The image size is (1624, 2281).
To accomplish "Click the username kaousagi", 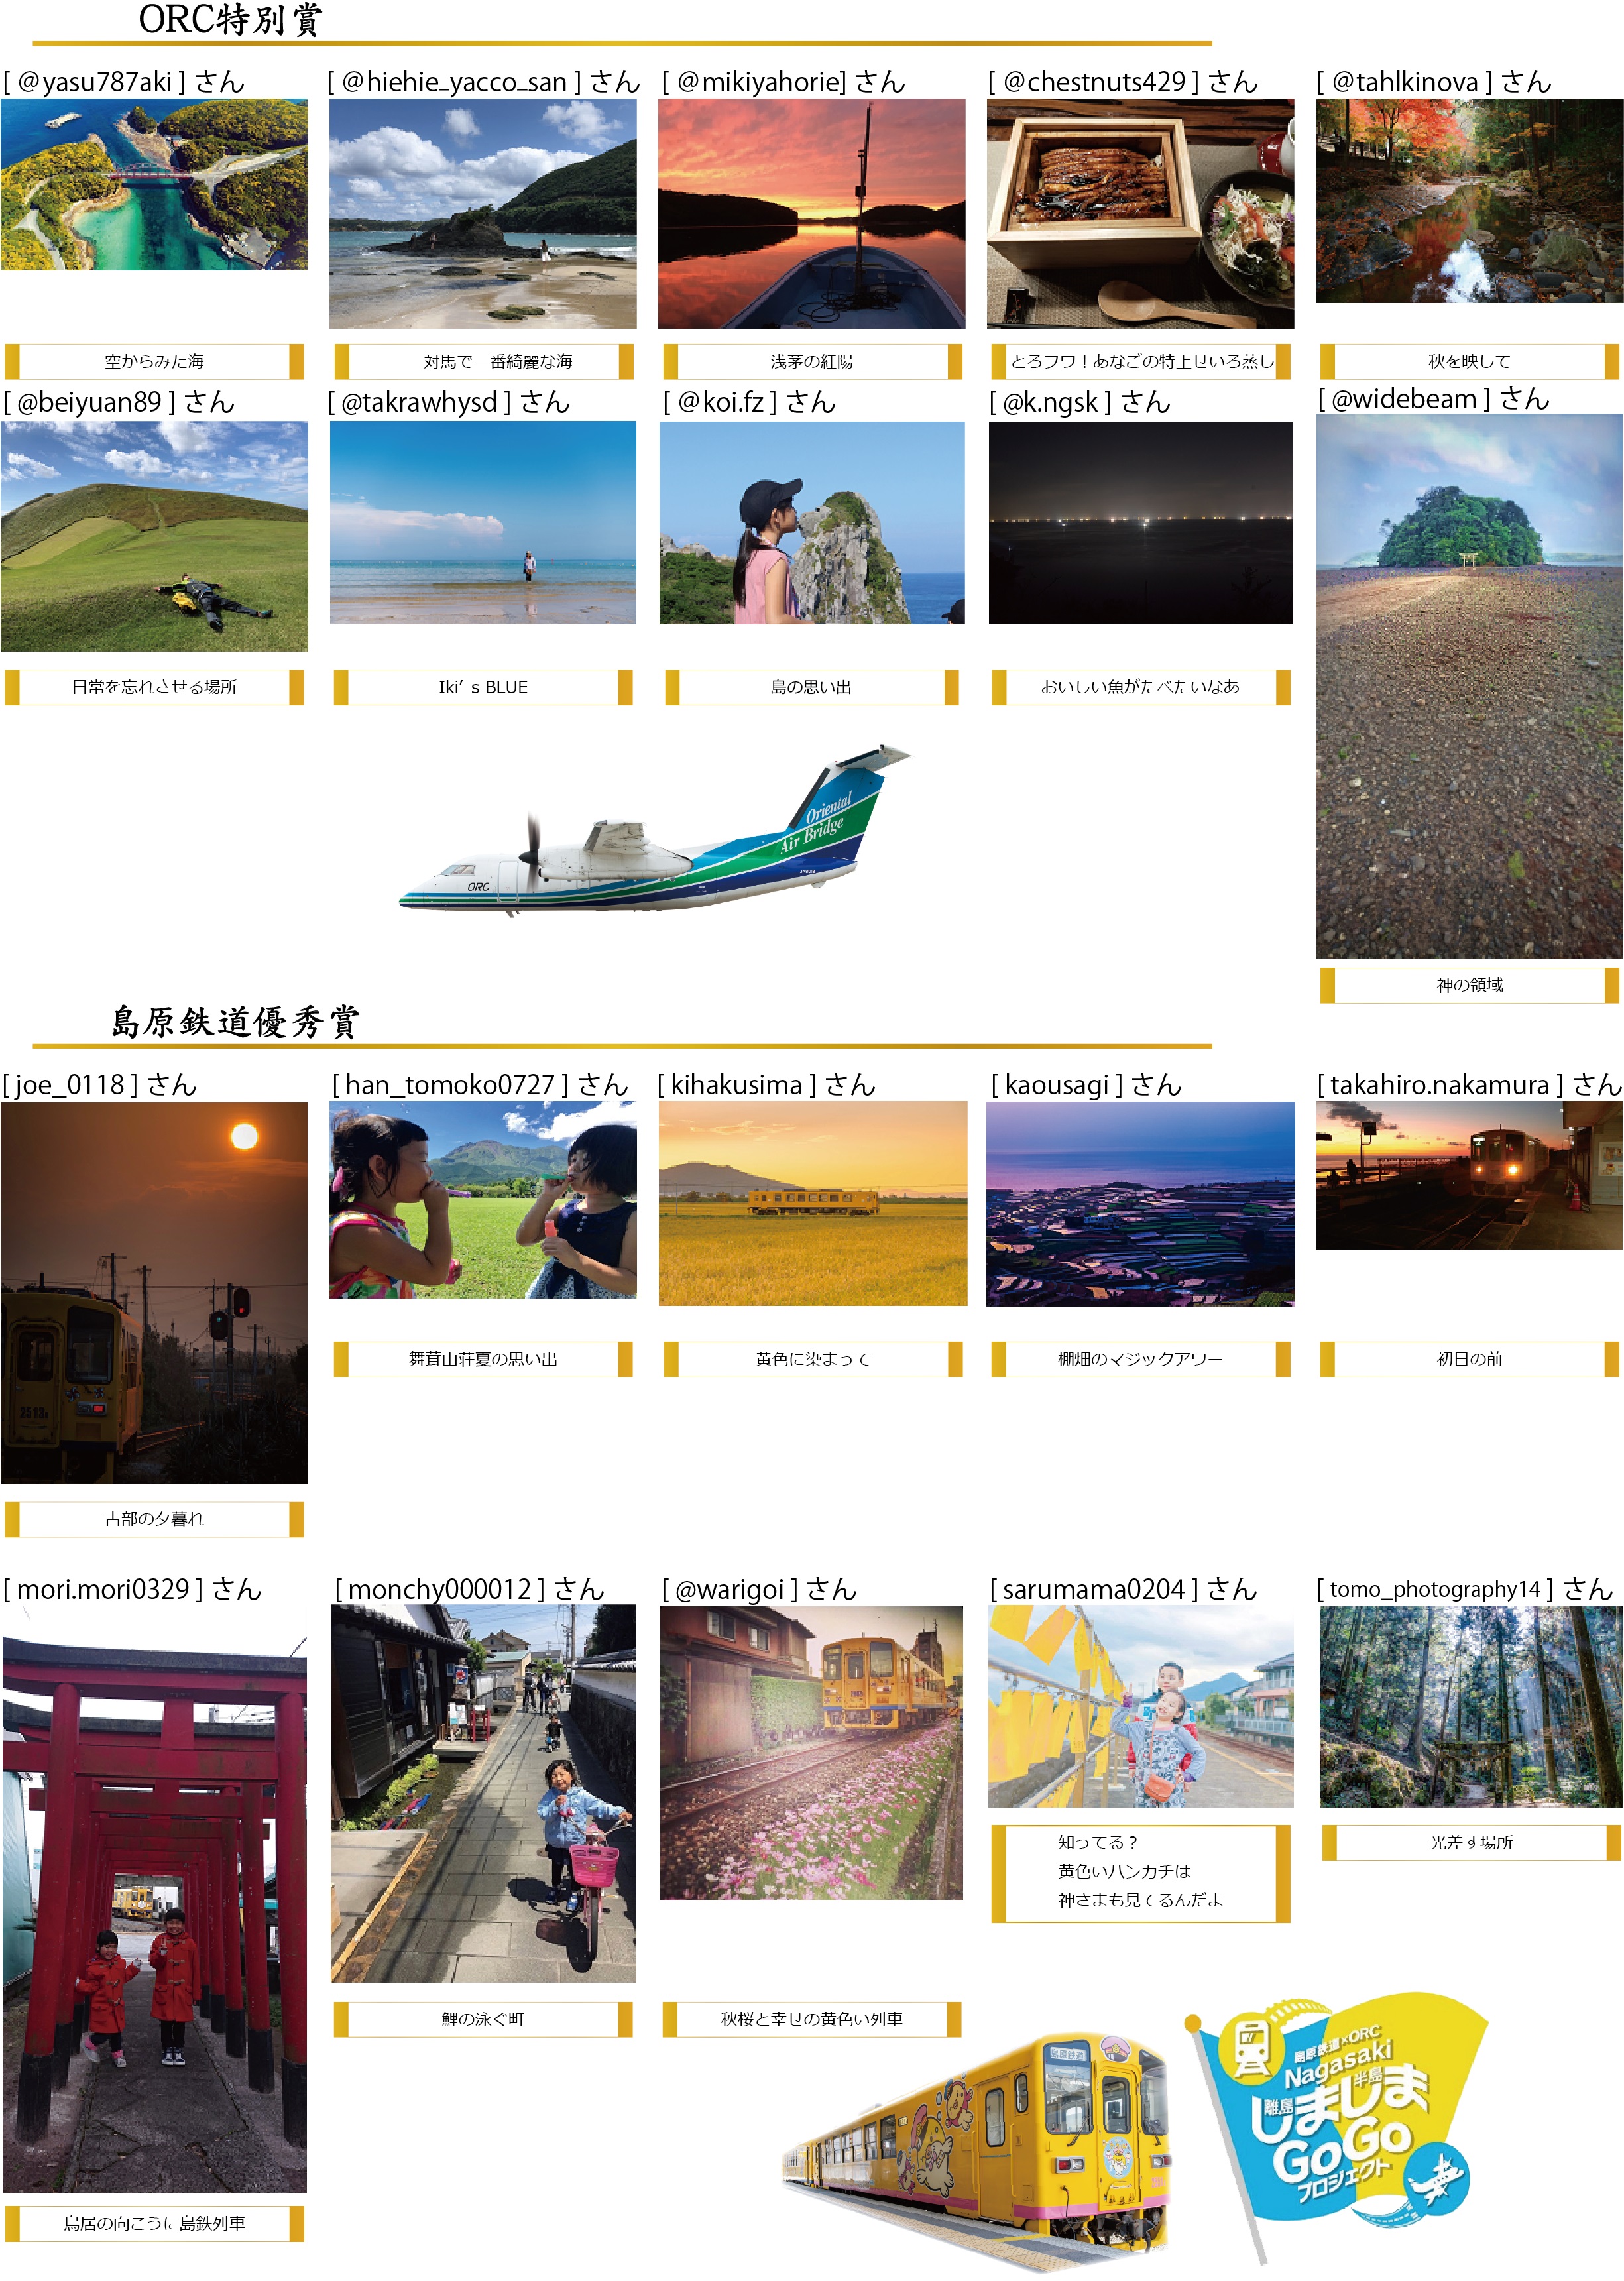I will coord(1057,1085).
